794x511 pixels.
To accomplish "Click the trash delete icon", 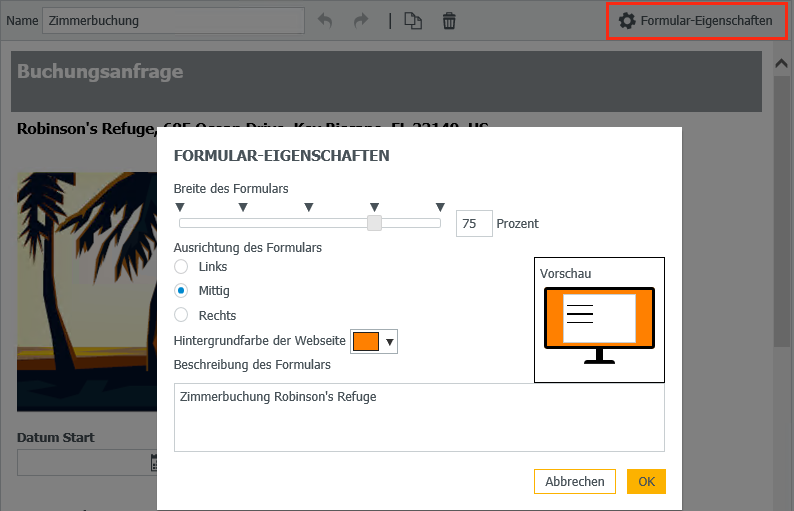I will click(x=449, y=21).
